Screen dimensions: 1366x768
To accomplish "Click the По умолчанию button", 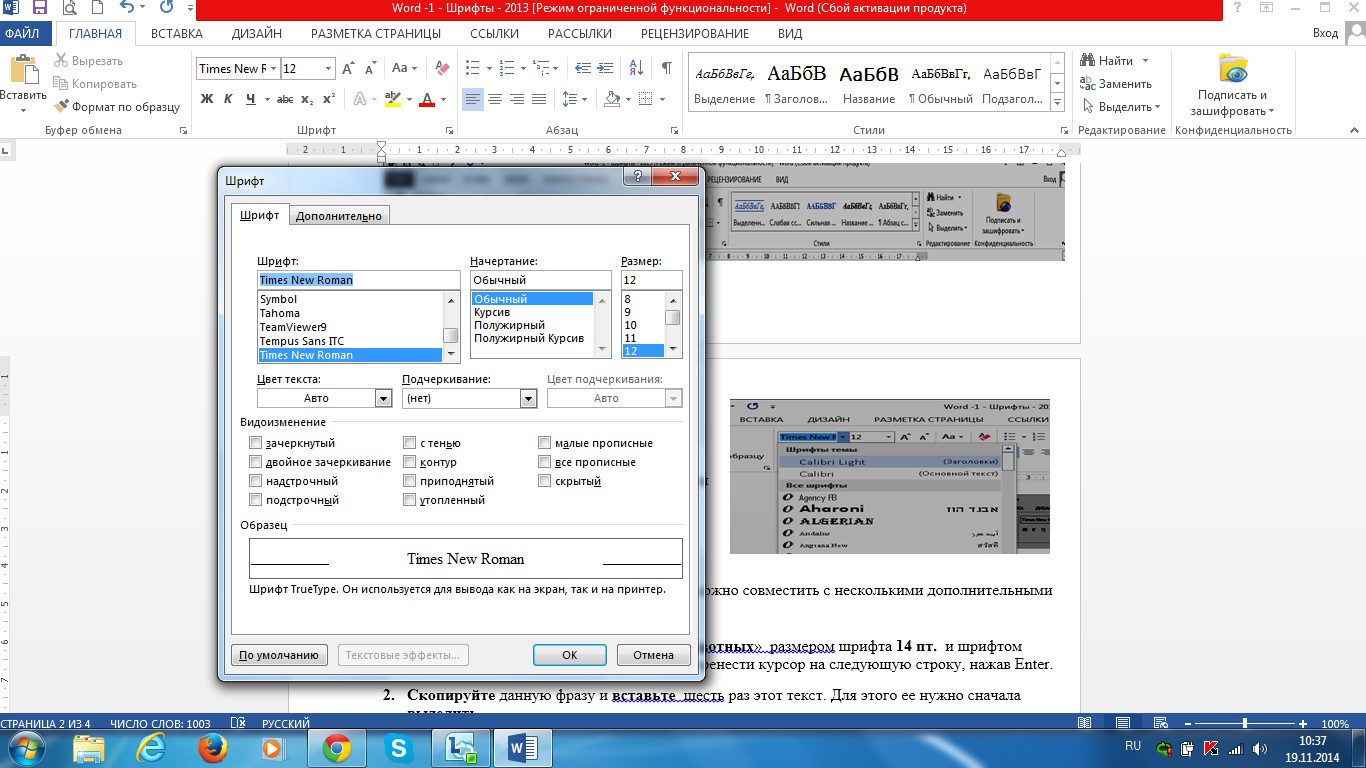I will click(279, 655).
